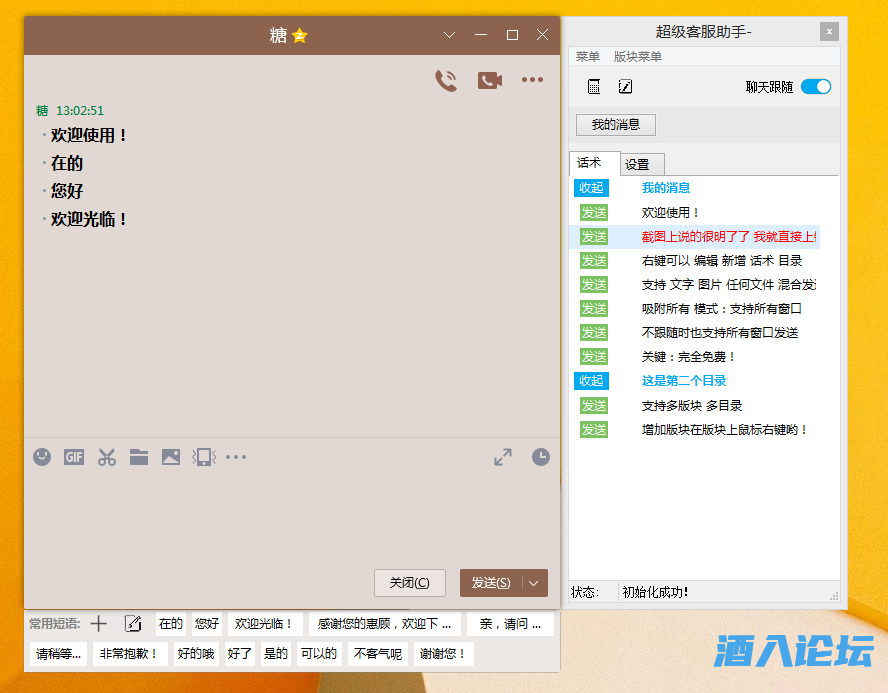The image size is (888, 693).
Task: Open chat history with the clock icon
Action: [x=540, y=457]
